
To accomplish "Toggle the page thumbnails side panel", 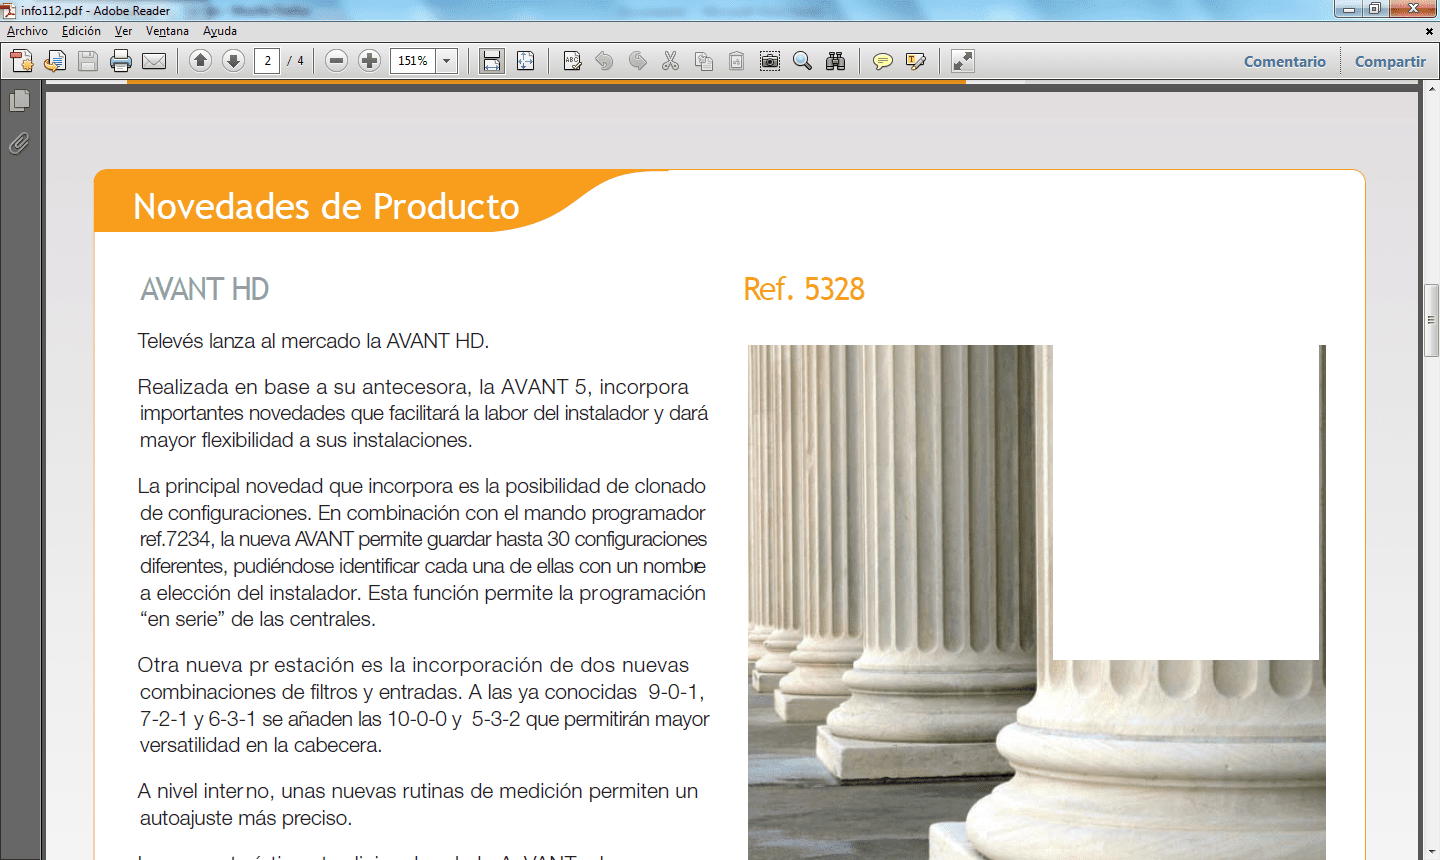I will [19, 101].
